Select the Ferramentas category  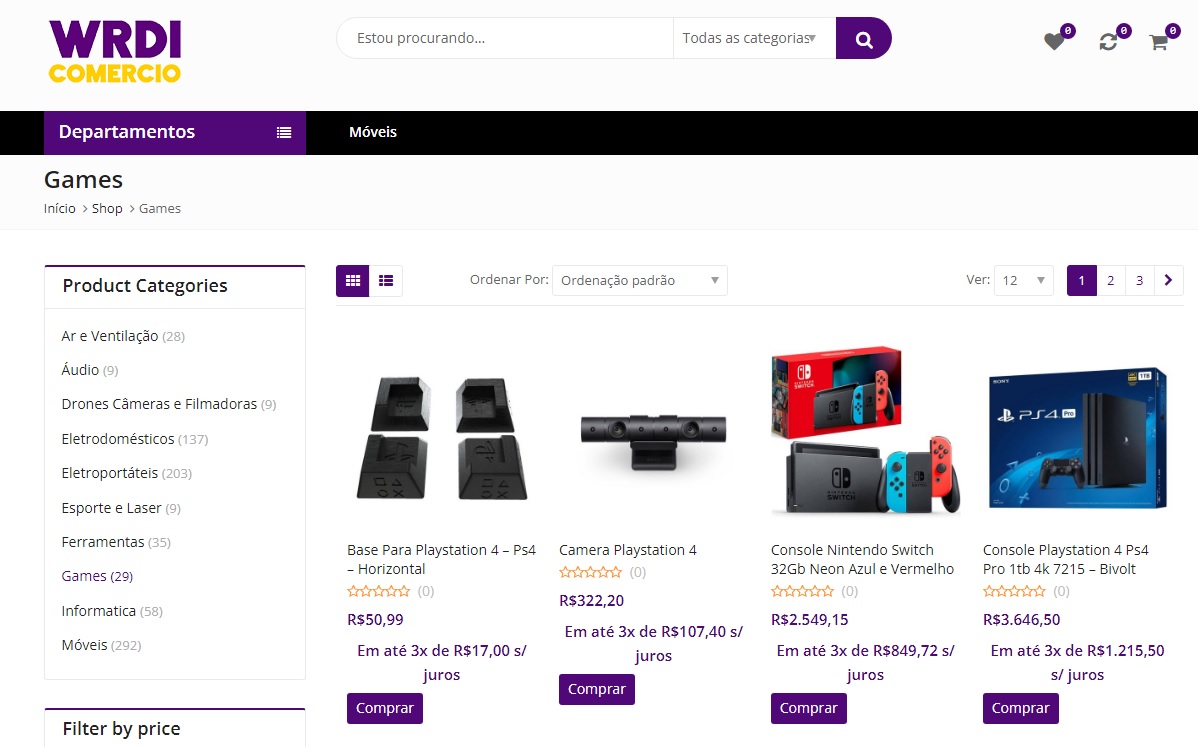pyautogui.click(x=102, y=542)
